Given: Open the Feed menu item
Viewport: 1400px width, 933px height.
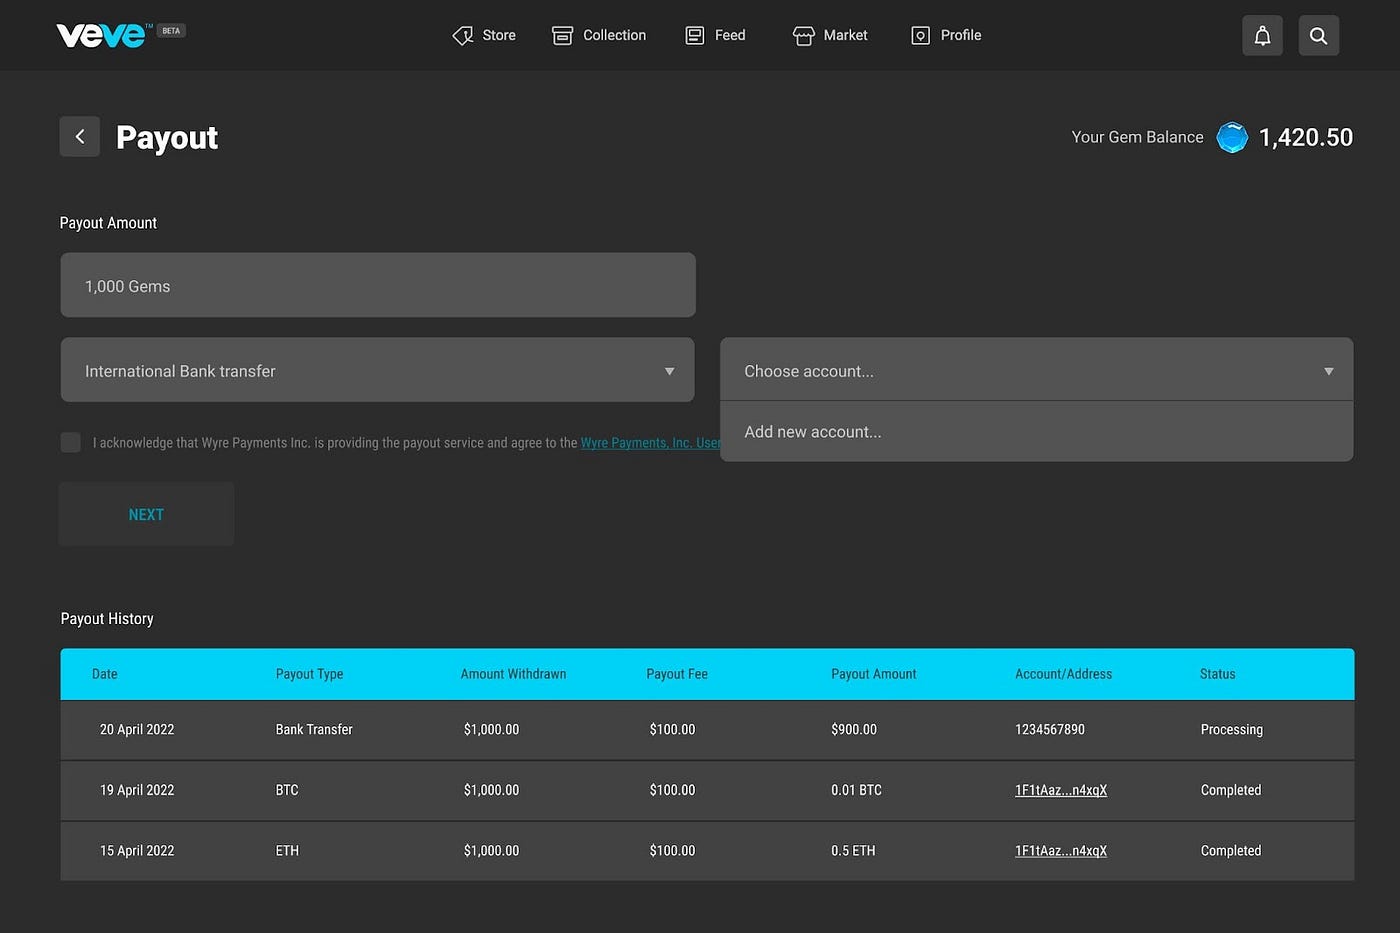Looking at the screenshot, I should point(730,35).
